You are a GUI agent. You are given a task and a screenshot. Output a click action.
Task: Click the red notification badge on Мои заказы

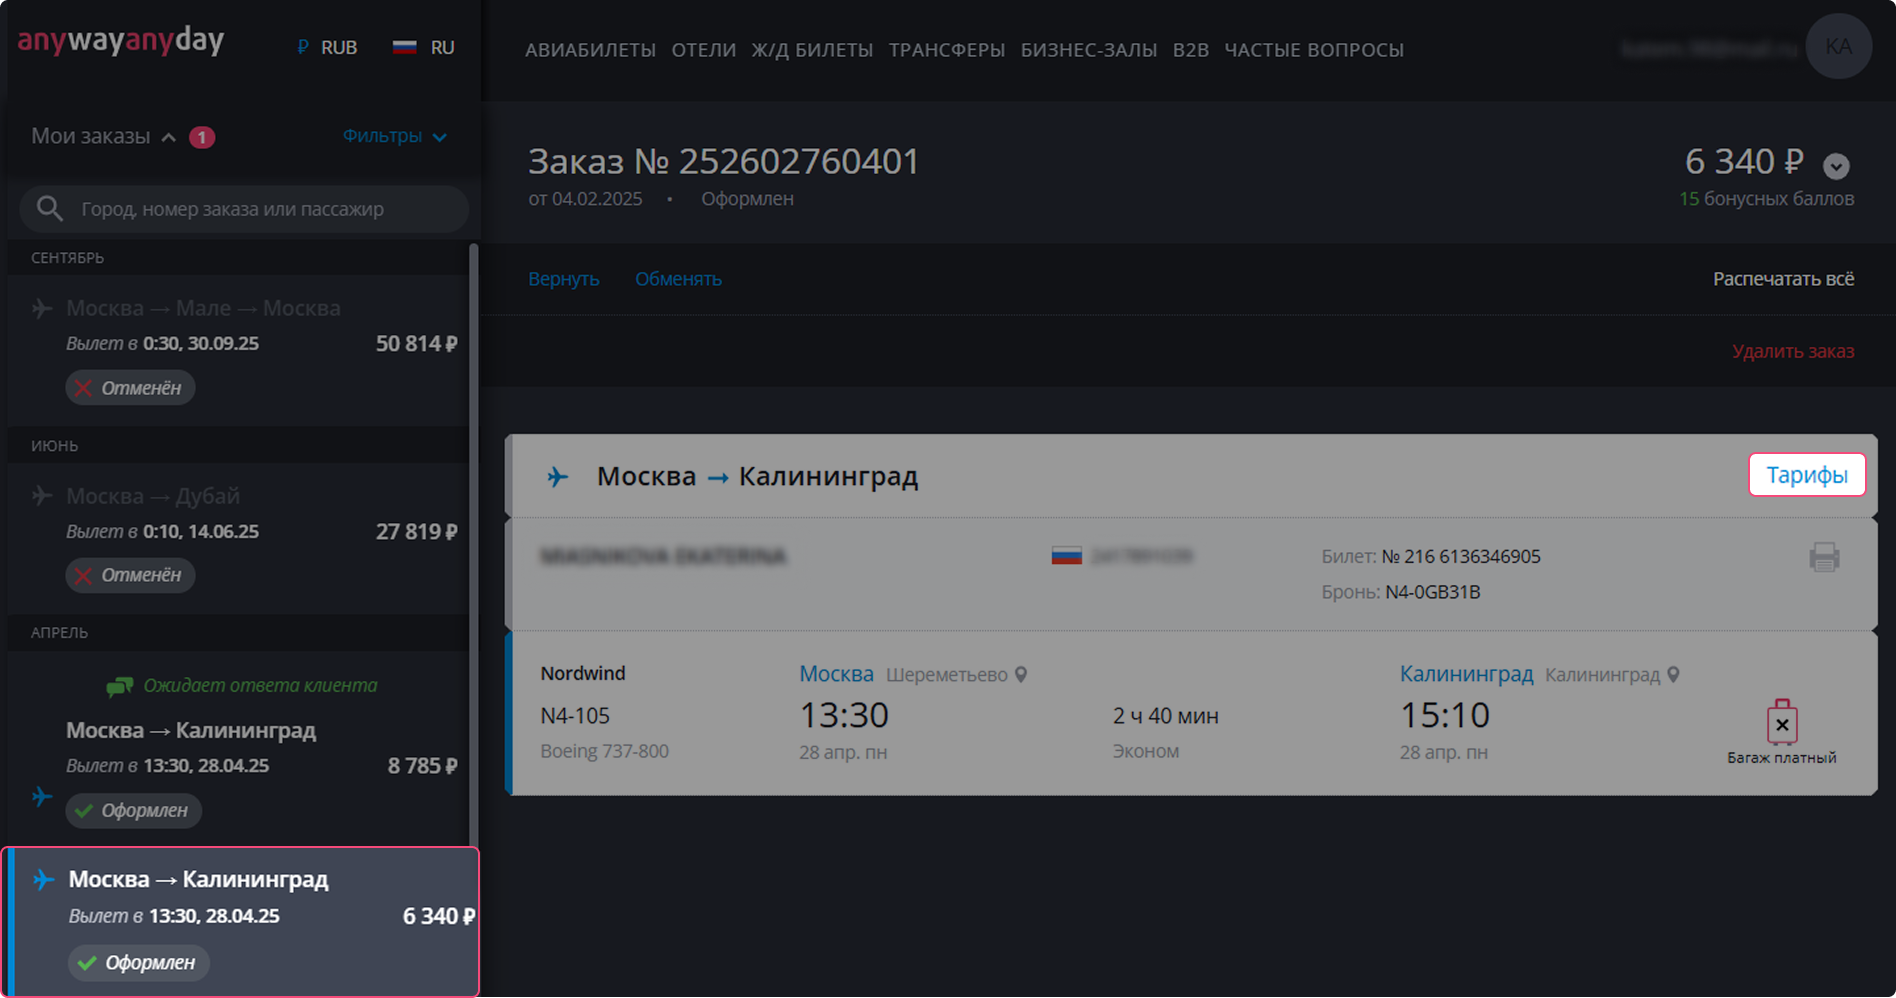tap(202, 137)
